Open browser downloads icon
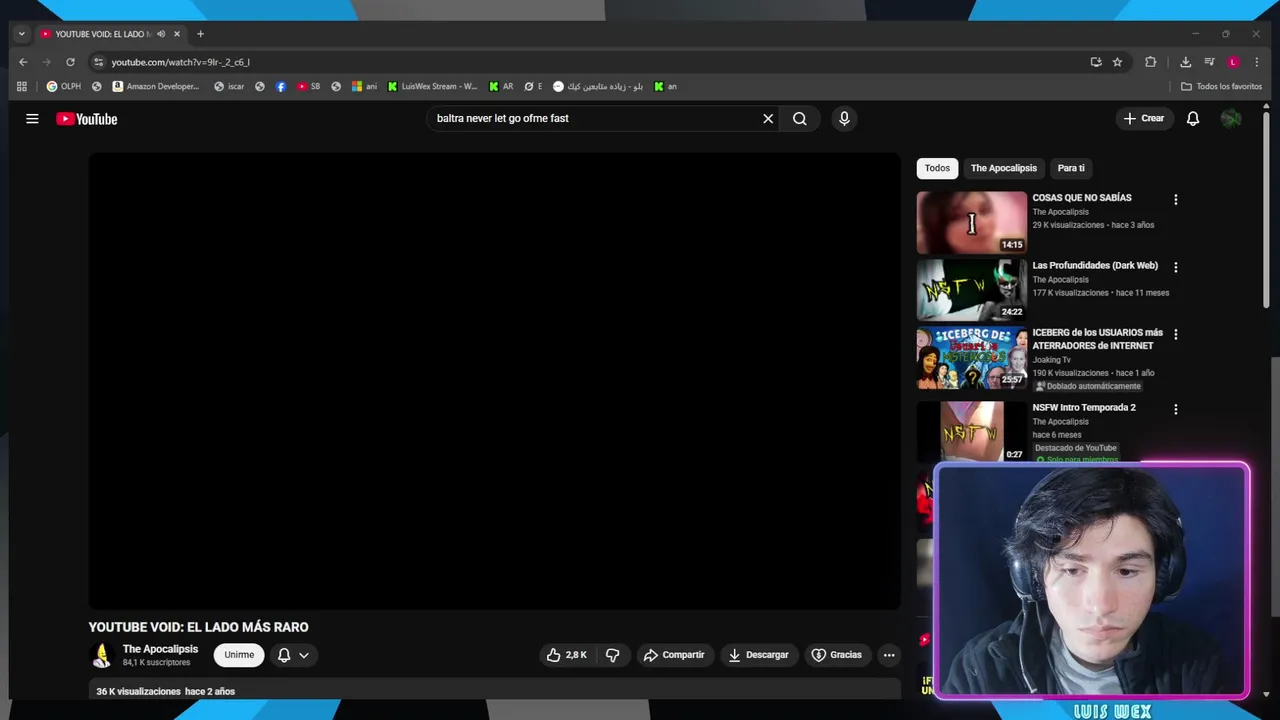This screenshot has width=1280, height=720. click(x=1185, y=62)
